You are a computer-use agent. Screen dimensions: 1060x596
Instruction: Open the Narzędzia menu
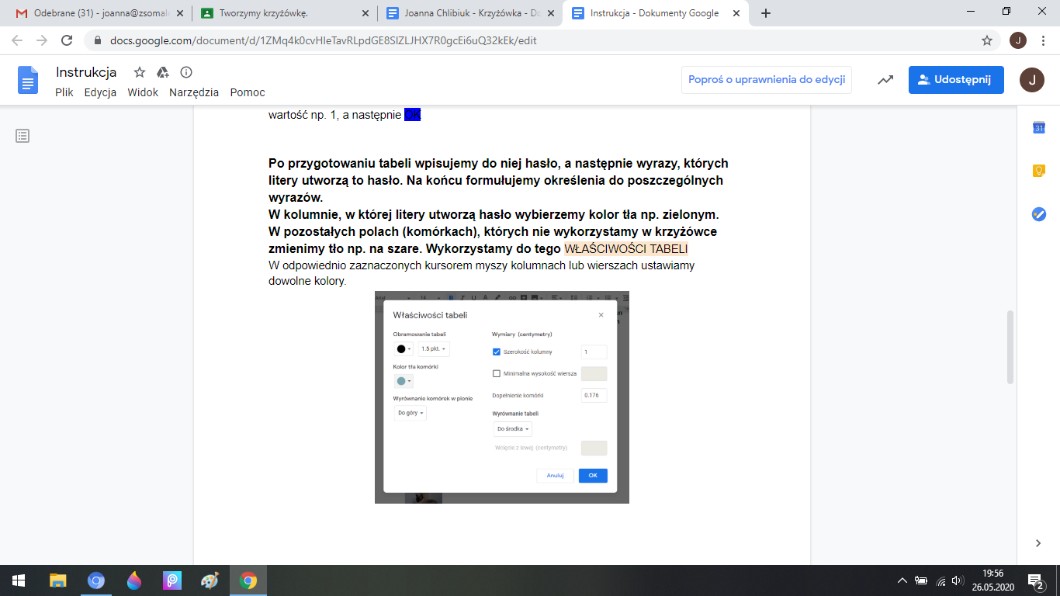pyautogui.click(x=194, y=92)
